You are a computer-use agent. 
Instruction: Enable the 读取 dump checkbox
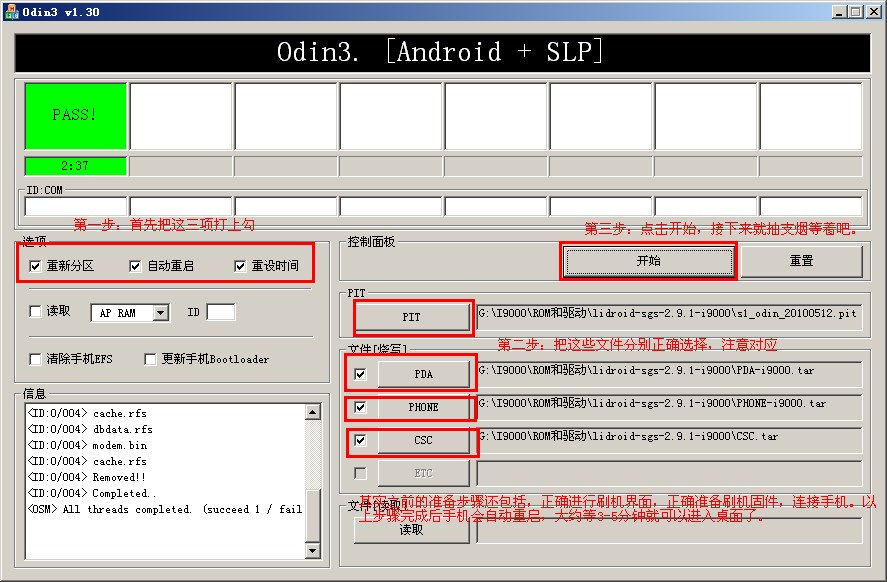[x=37, y=311]
